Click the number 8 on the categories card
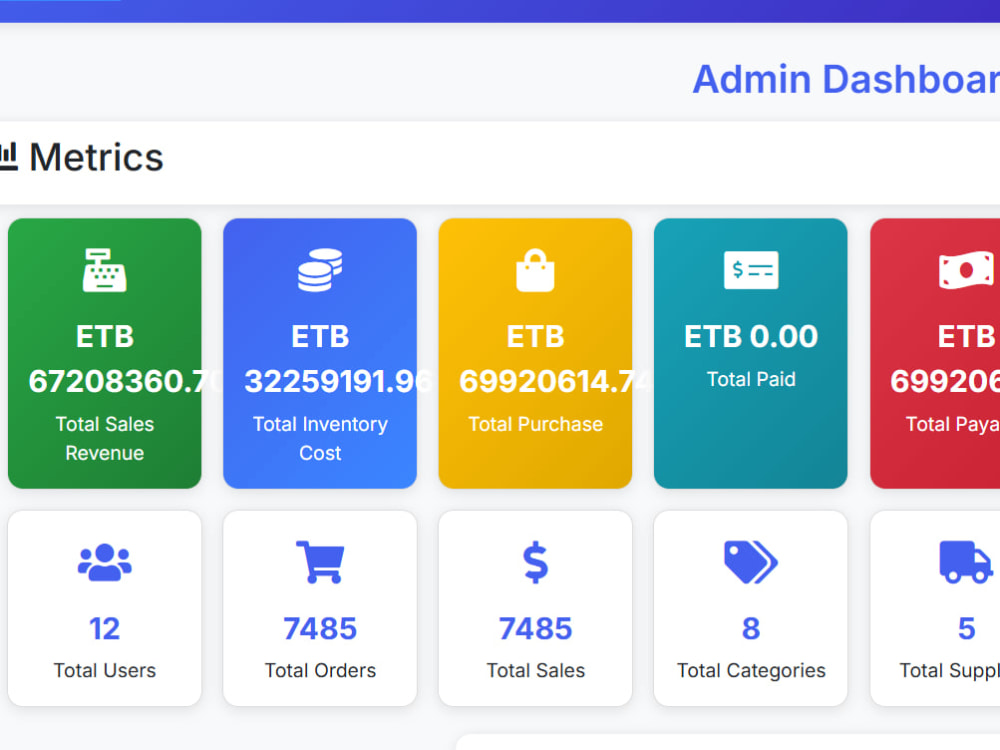 pos(751,629)
